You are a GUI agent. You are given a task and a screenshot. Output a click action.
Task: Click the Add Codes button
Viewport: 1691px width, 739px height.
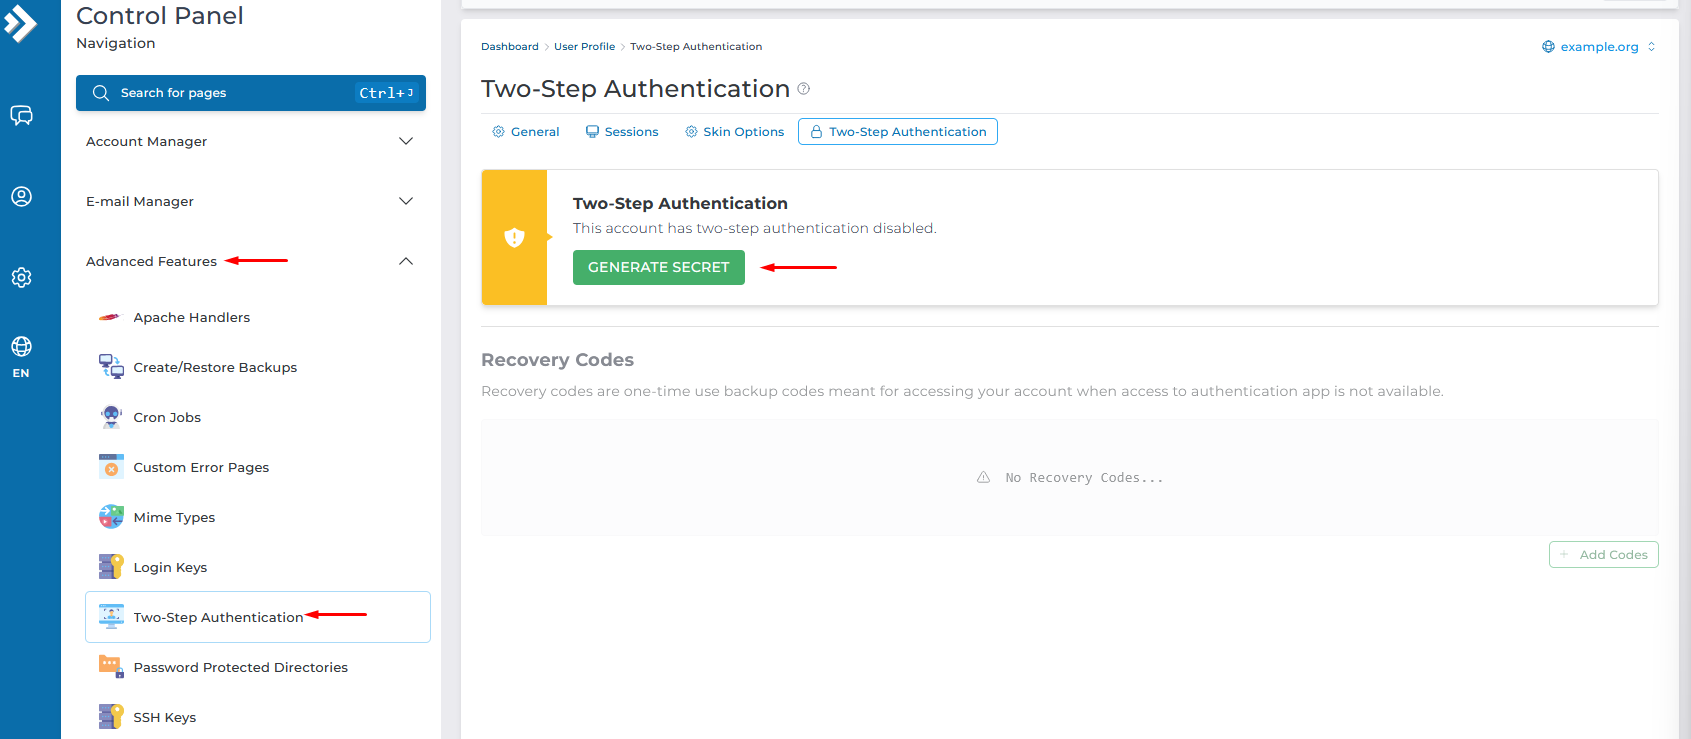pyautogui.click(x=1603, y=555)
